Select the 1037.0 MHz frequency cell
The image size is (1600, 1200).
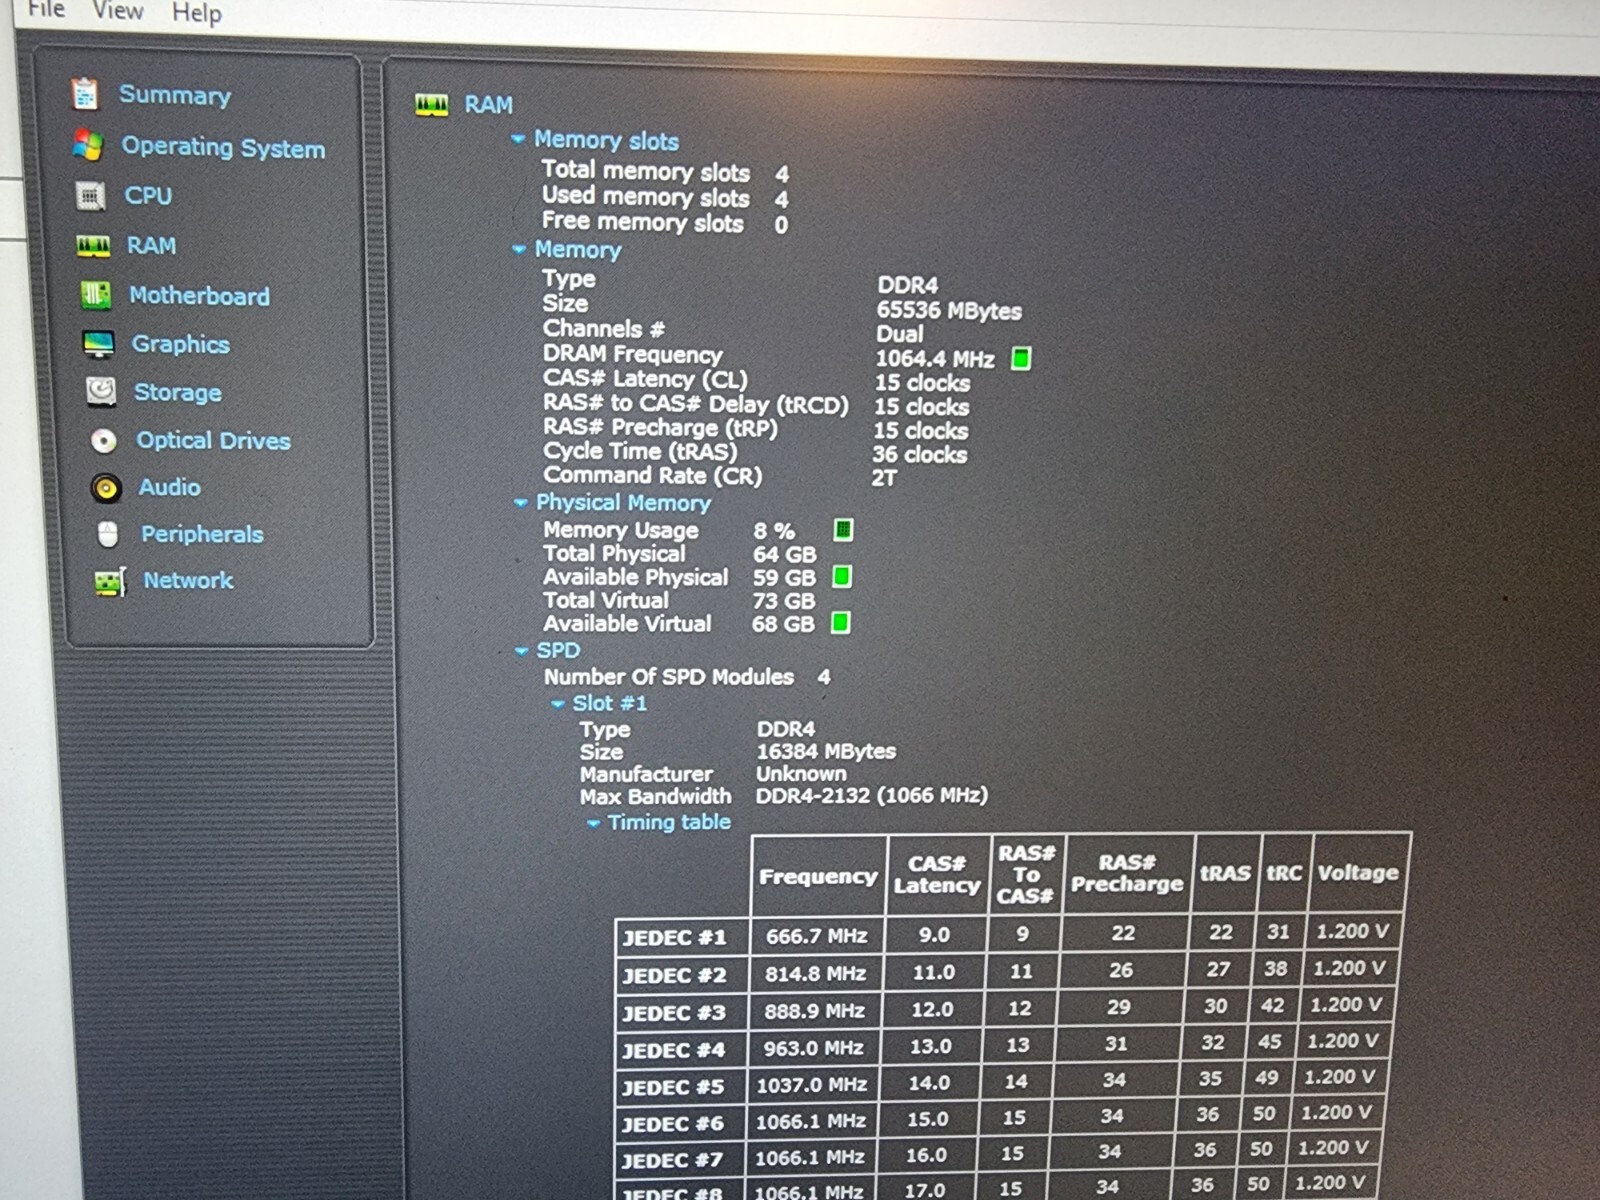[x=812, y=1085]
